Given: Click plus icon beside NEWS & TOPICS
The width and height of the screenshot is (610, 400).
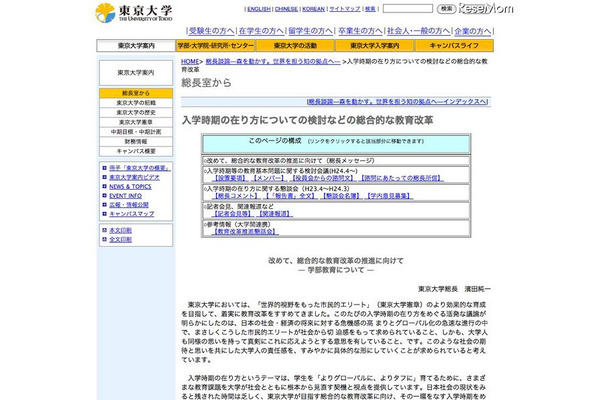Looking at the screenshot, I should pos(104,186).
